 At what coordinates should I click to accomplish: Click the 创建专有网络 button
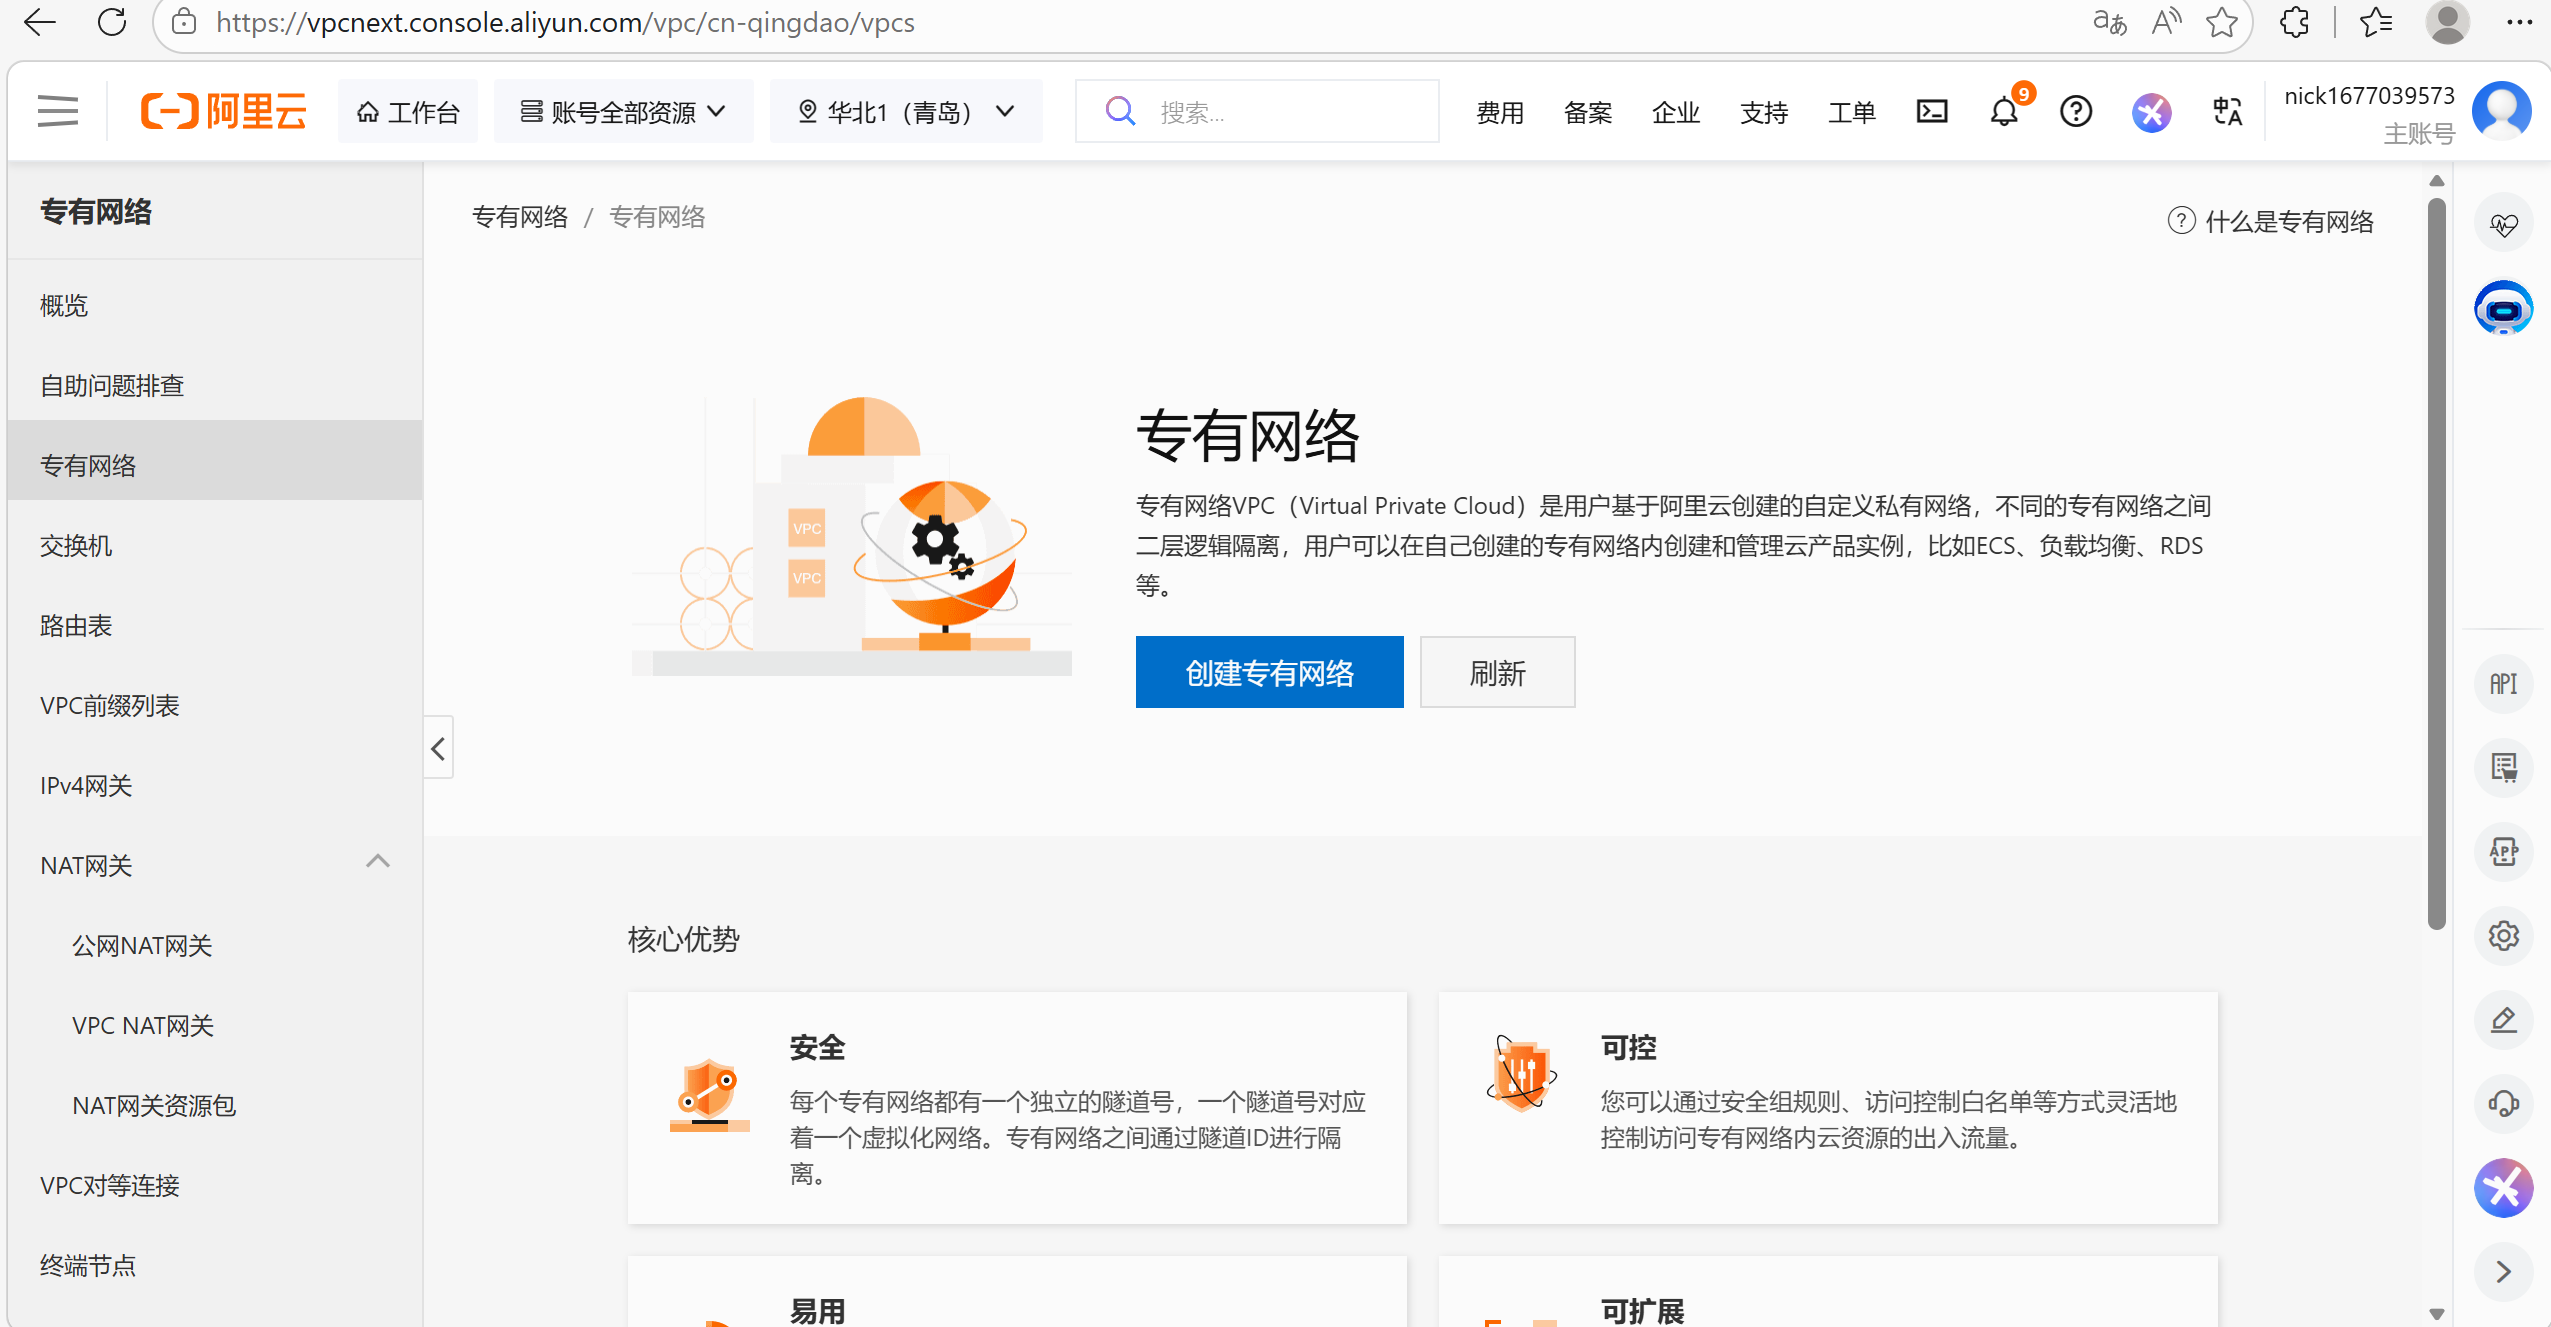click(x=1269, y=673)
